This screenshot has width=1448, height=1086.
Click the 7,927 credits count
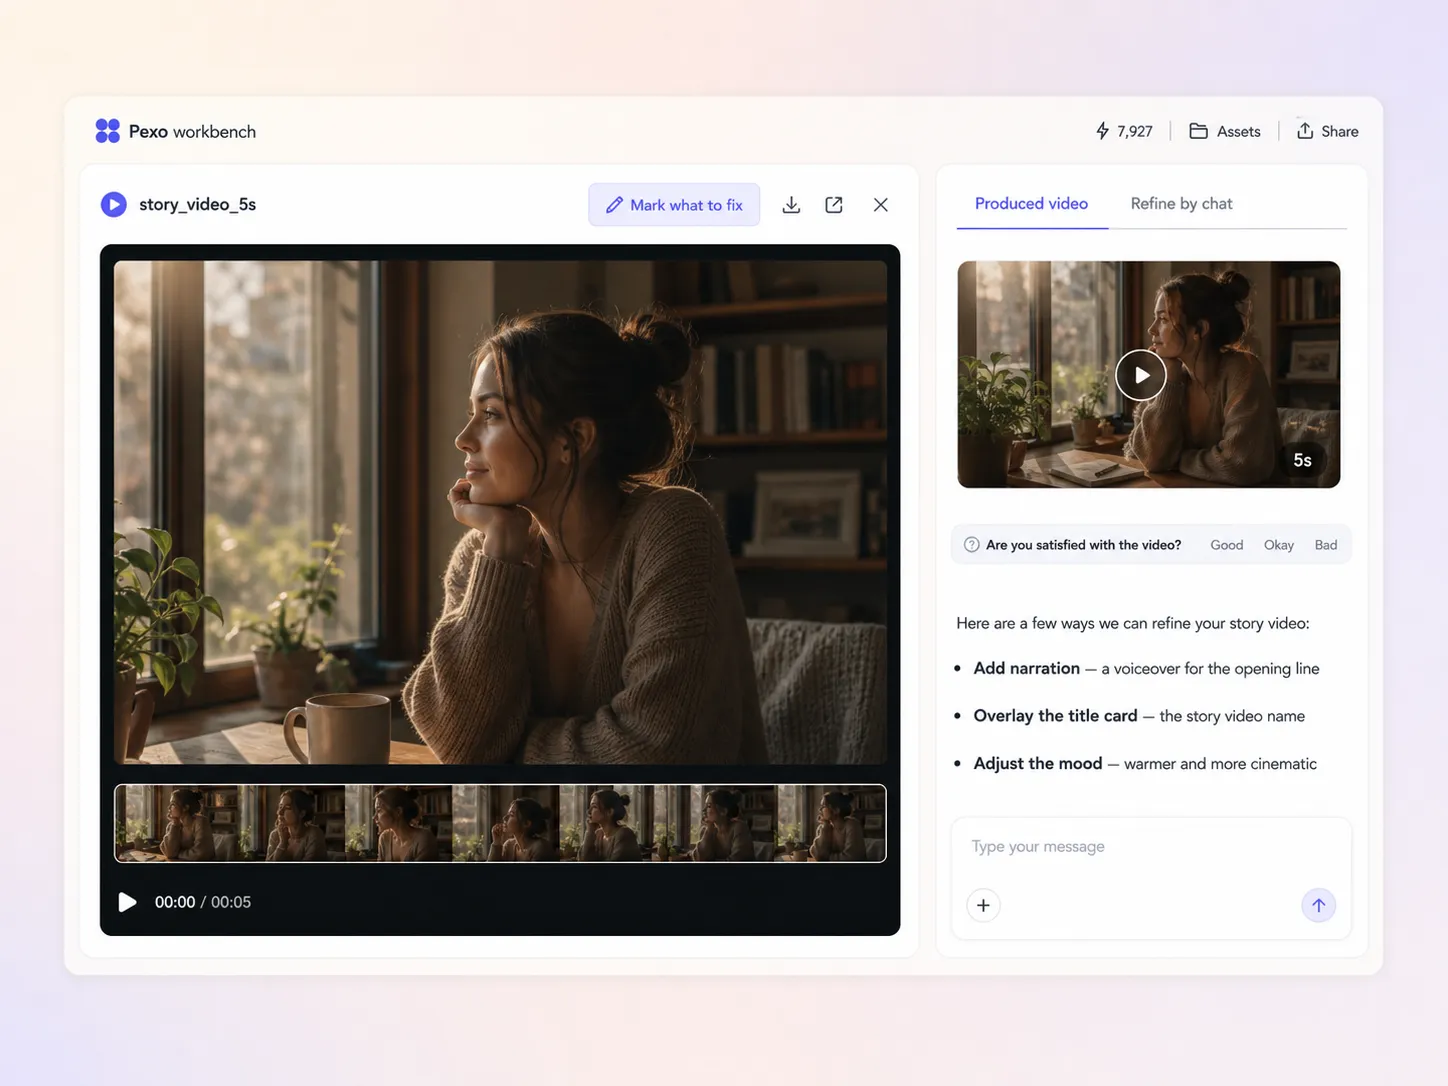coord(1135,131)
